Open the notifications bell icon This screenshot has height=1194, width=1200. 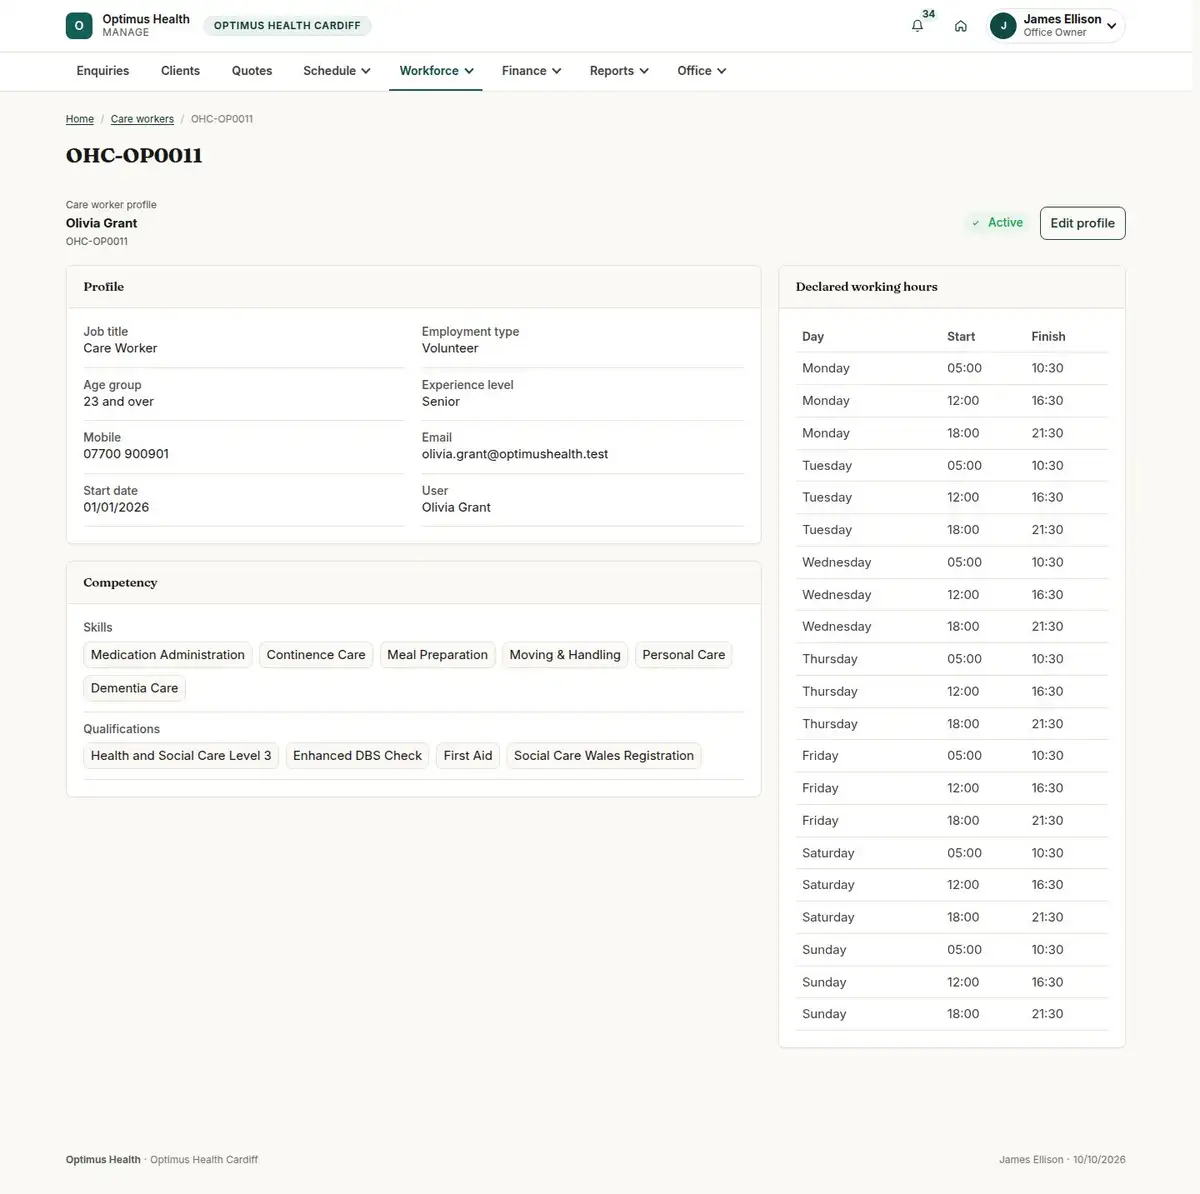pos(917,26)
